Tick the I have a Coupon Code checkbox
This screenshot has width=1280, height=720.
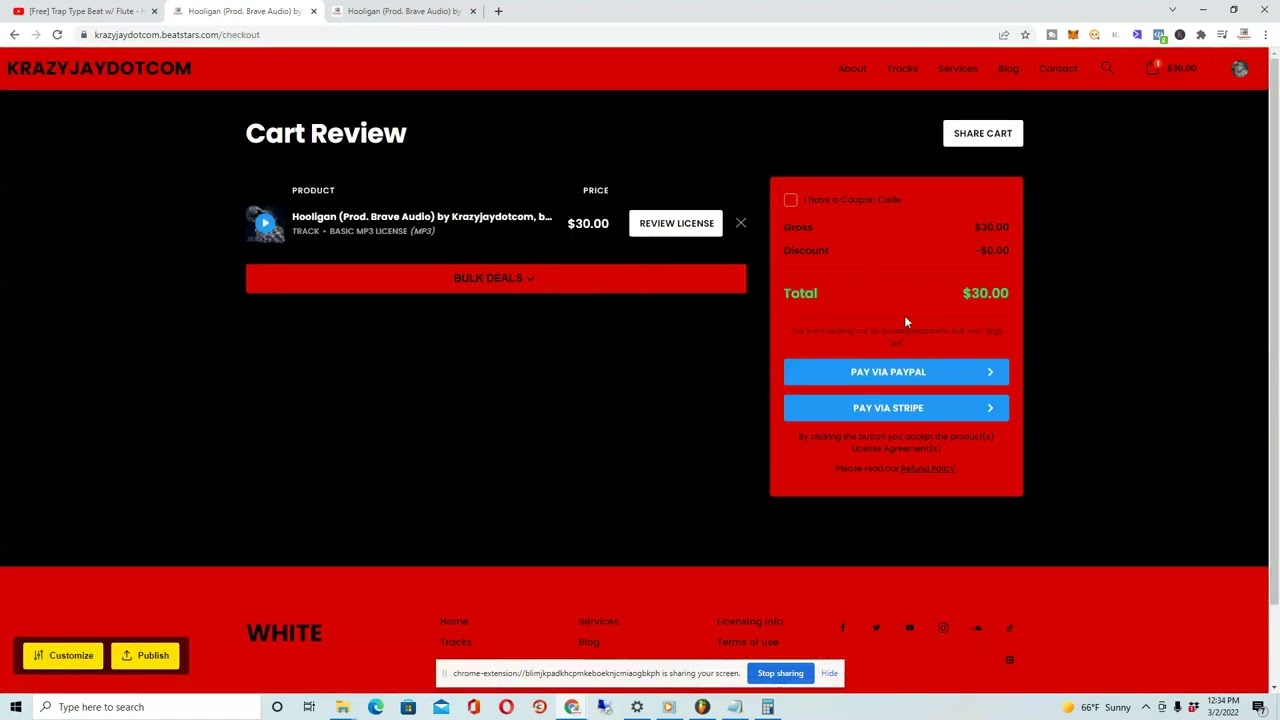[791, 200]
